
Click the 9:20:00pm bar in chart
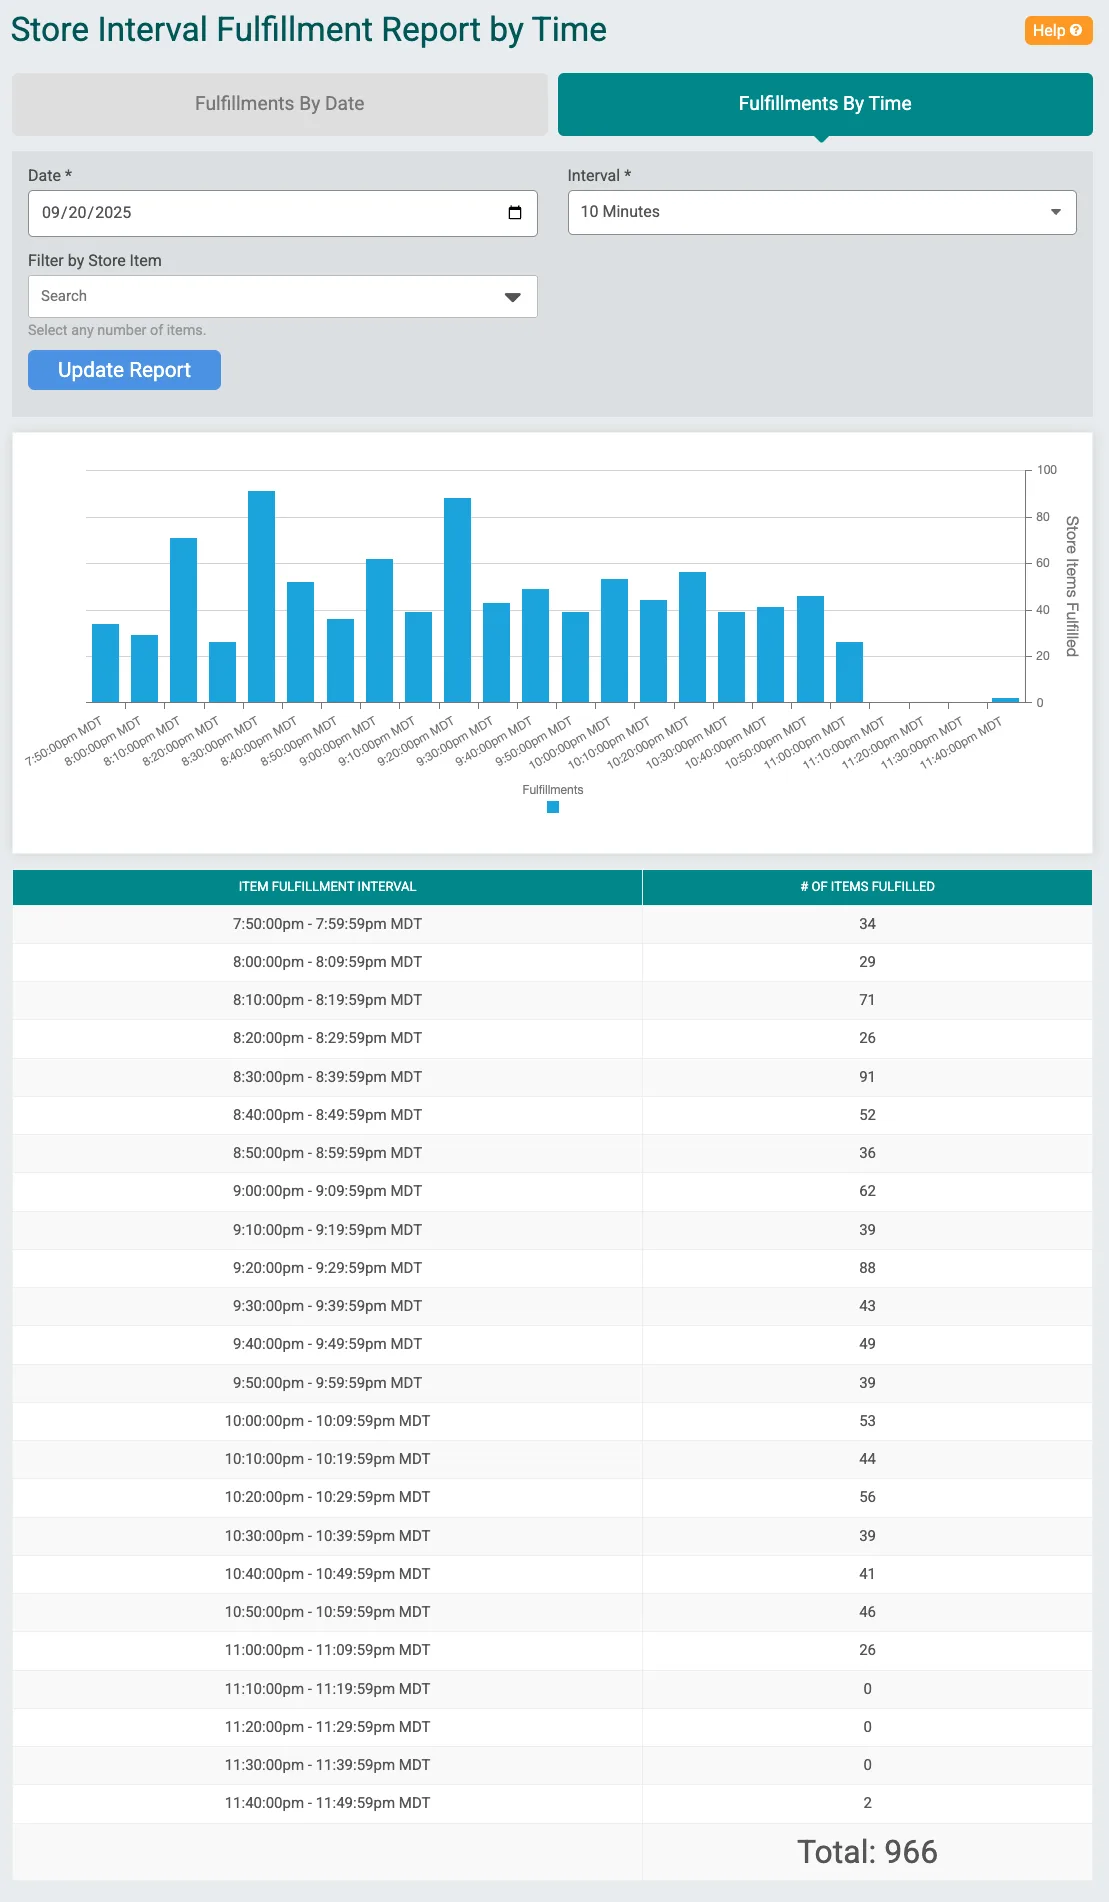tap(457, 600)
